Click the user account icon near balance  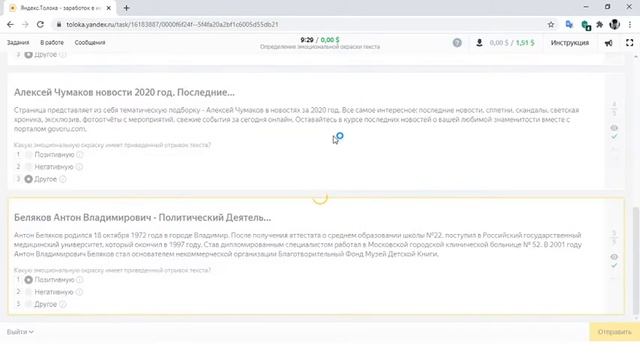point(479,42)
